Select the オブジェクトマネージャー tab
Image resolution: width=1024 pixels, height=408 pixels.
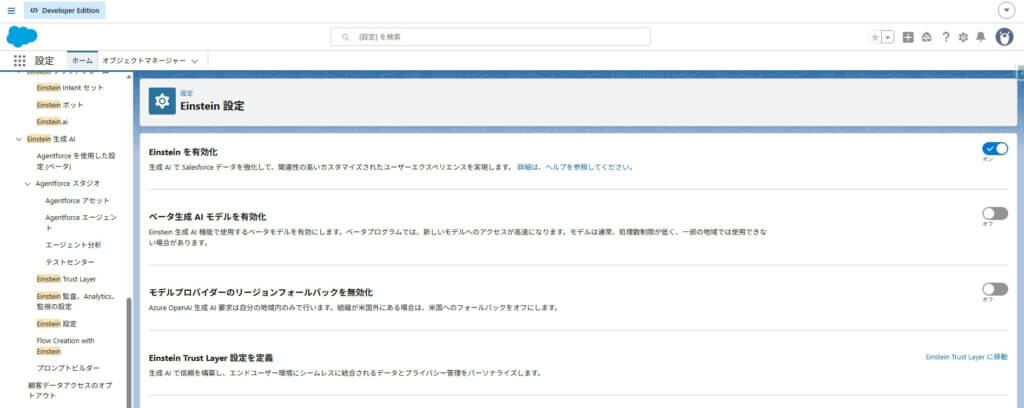(144, 60)
